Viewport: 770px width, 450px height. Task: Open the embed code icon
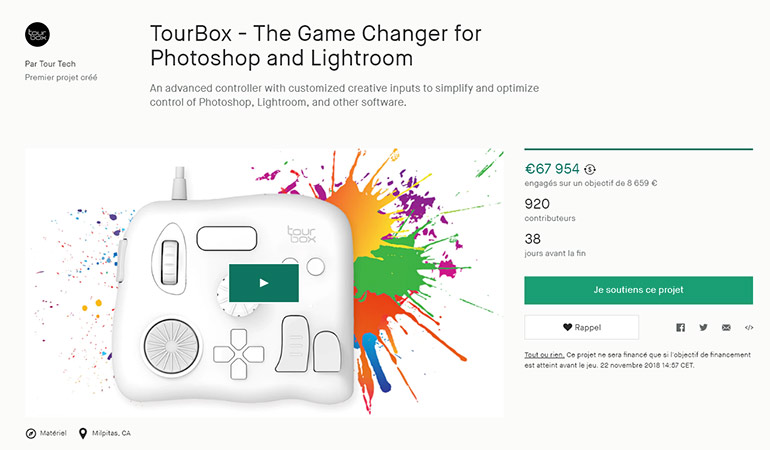749,327
